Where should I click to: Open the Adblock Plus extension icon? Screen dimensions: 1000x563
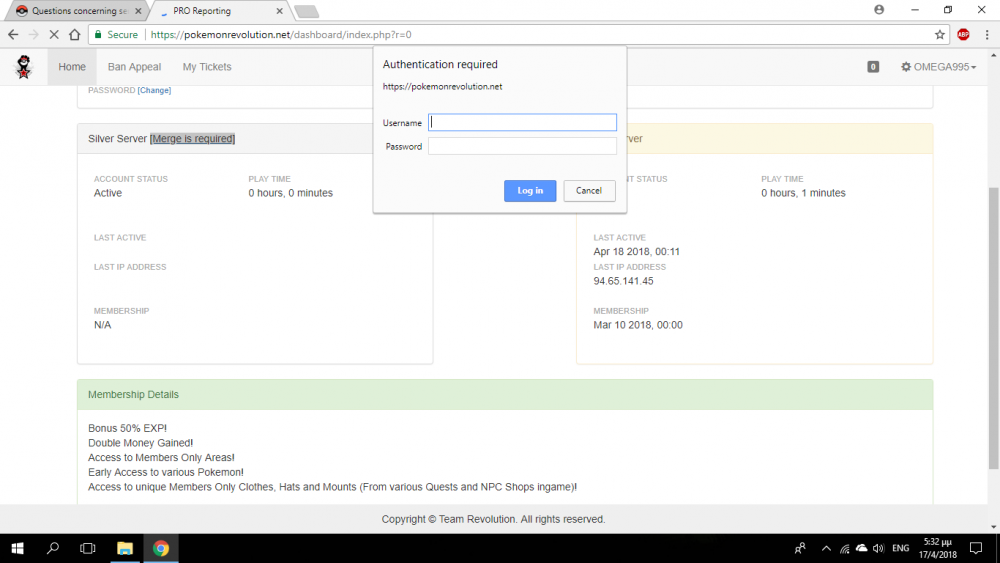[963, 34]
